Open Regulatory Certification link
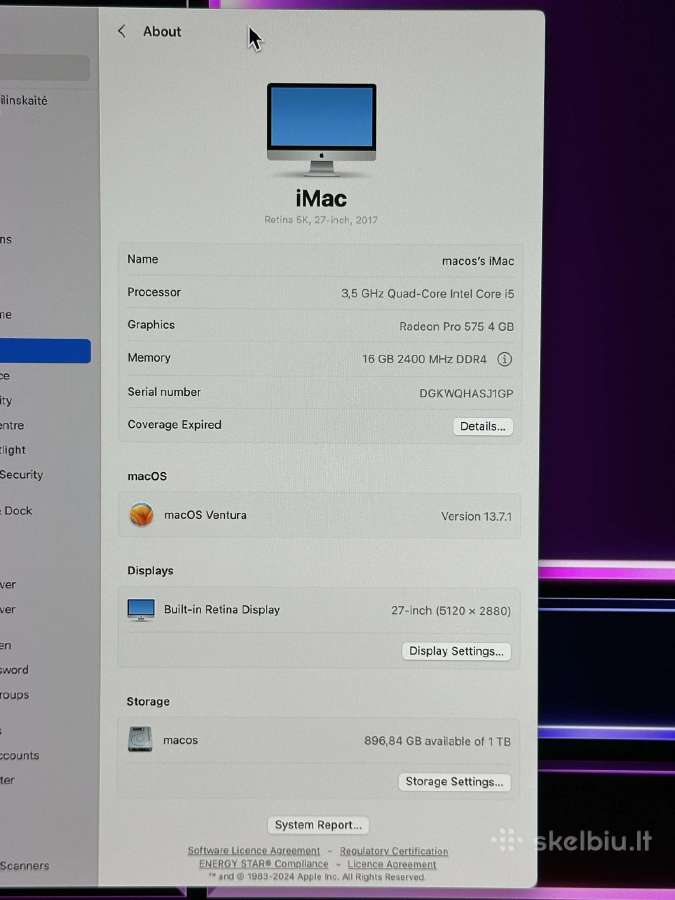This screenshot has height=900, width=675. click(394, 851)
